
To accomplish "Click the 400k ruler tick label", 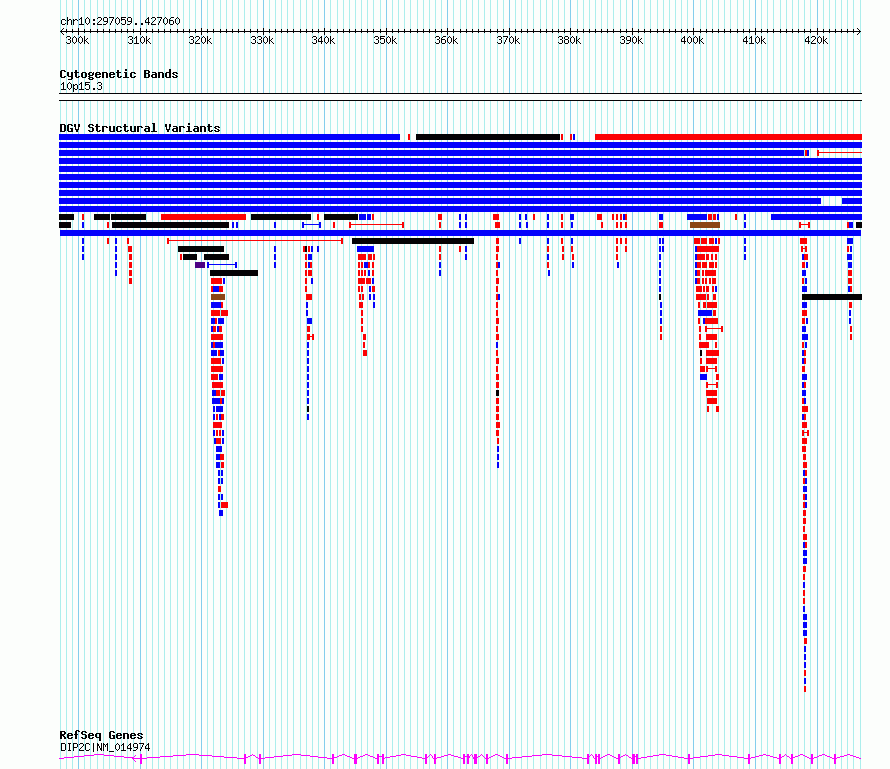I will click(x=692, y=40).
